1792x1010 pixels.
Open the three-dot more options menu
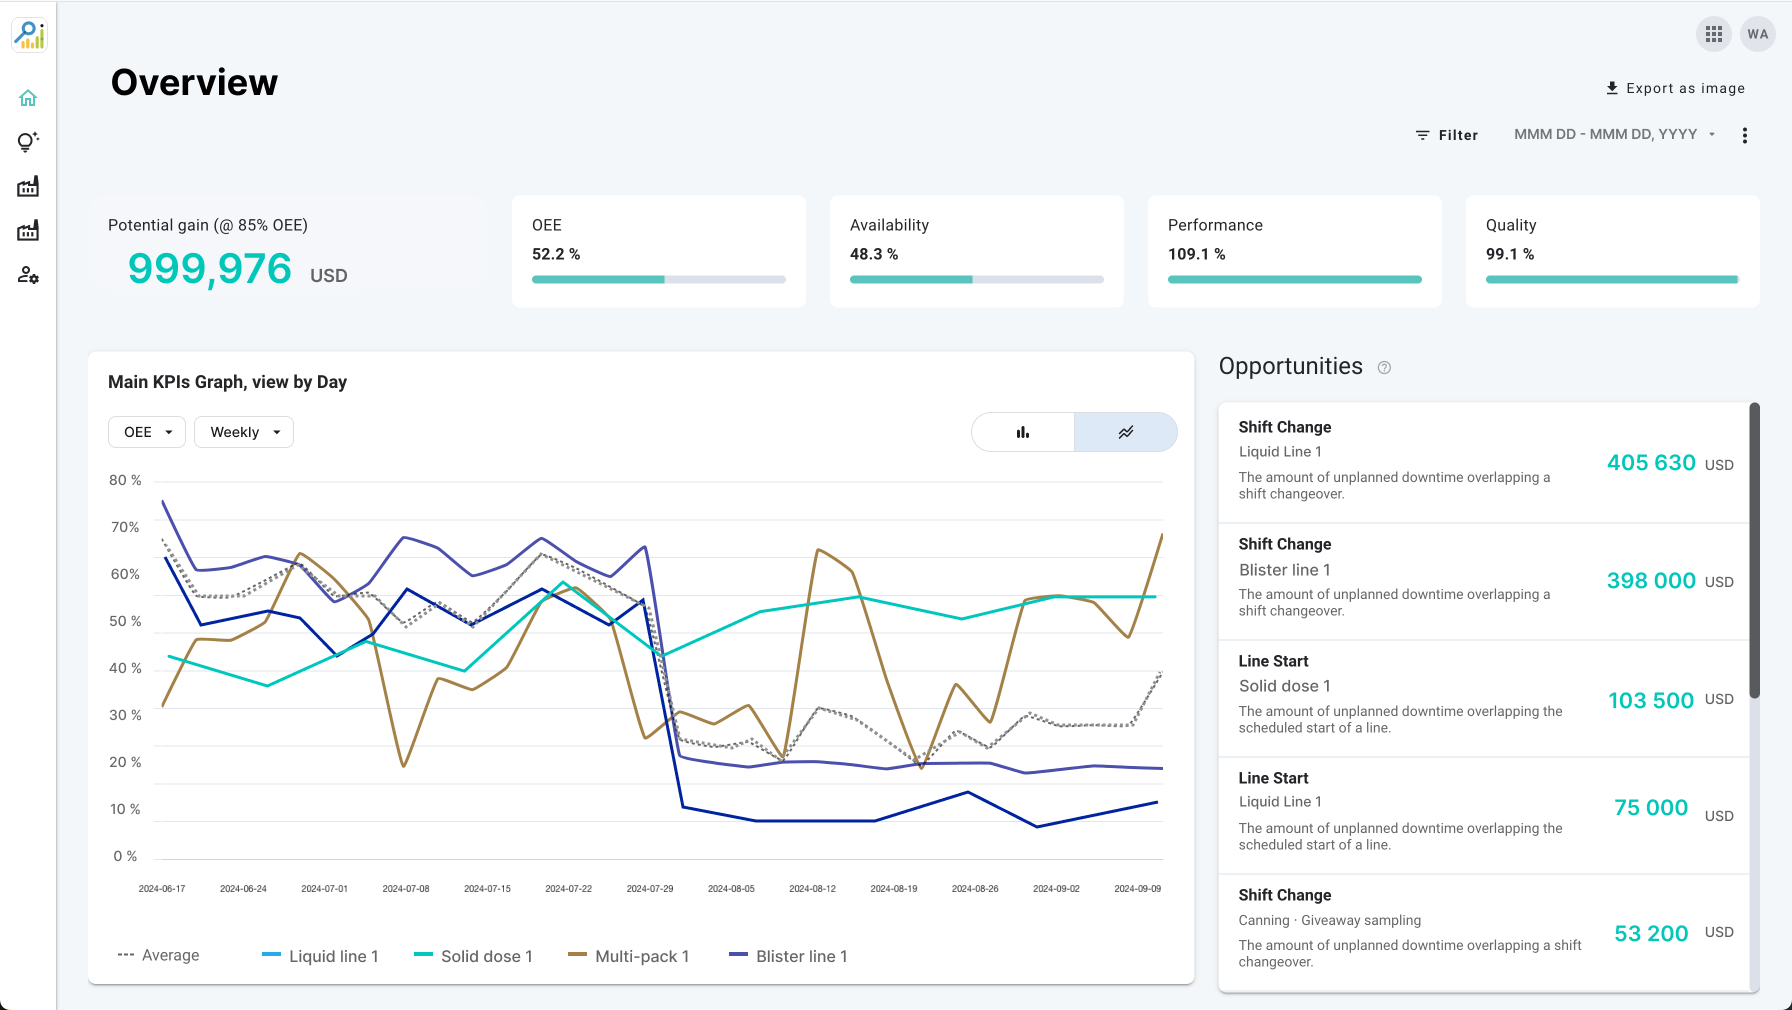point(1745,135)
